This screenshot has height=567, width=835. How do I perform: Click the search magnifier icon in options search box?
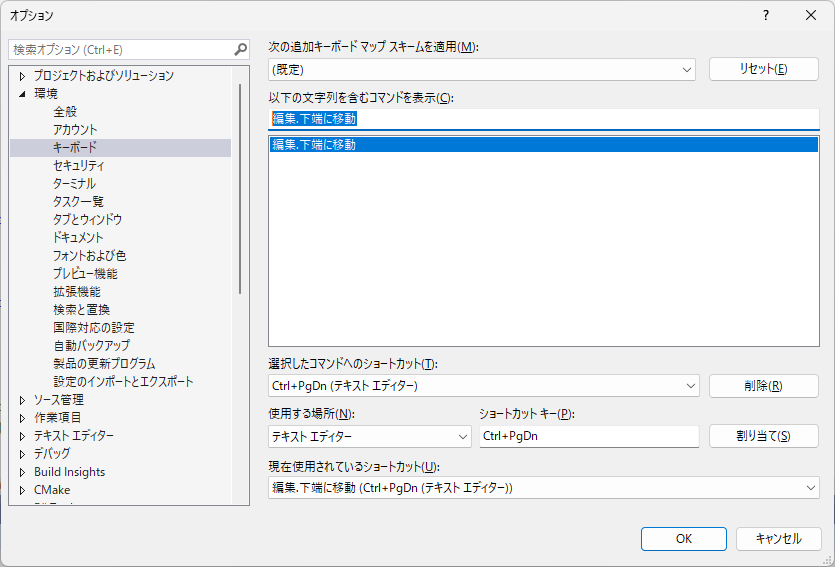[x=241, y=50]
